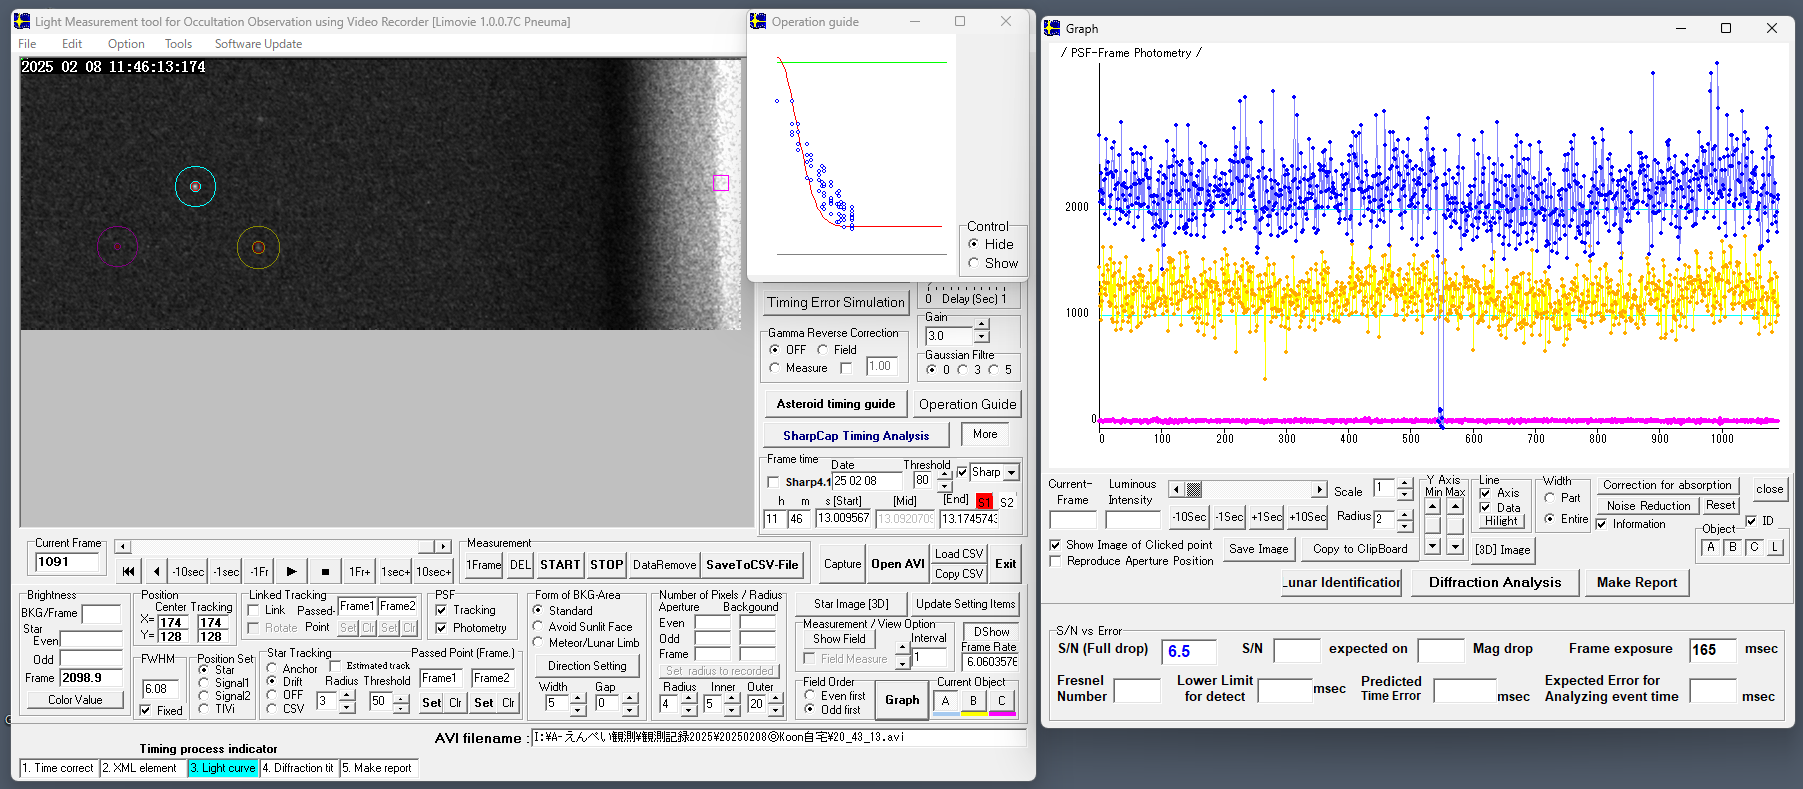This screenshot has width=1803, height=789.
Task: Step back one frame with left-arrow icon
Action: [156, 571]
